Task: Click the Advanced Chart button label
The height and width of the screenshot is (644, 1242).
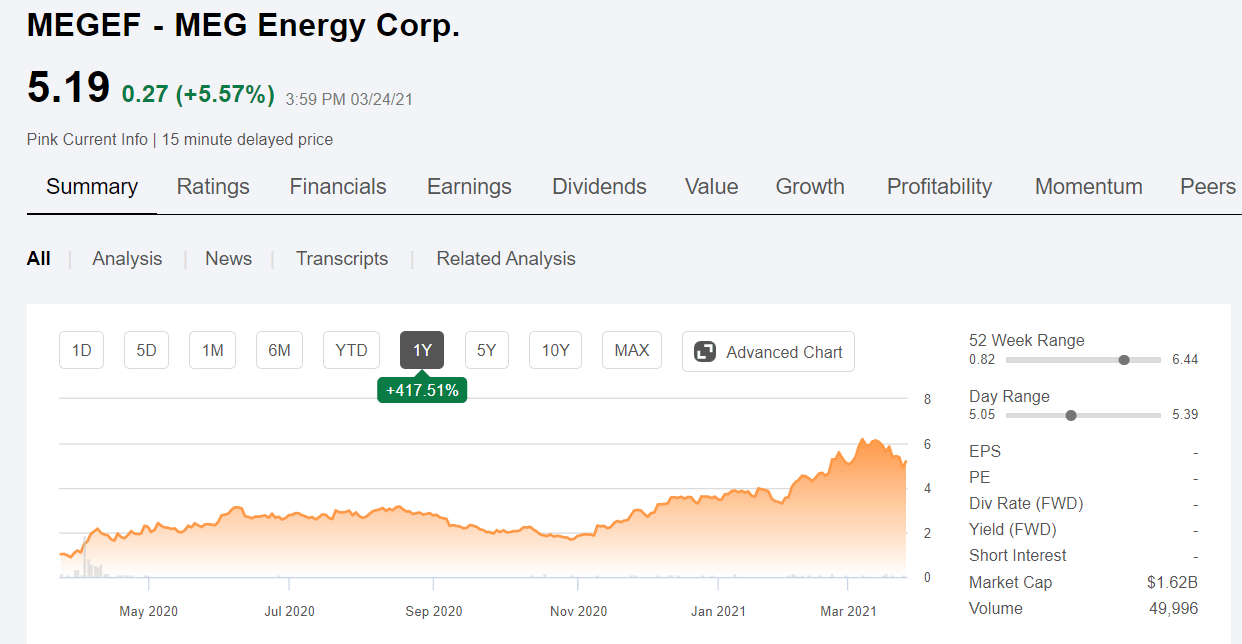Action: tap(784, 352)
